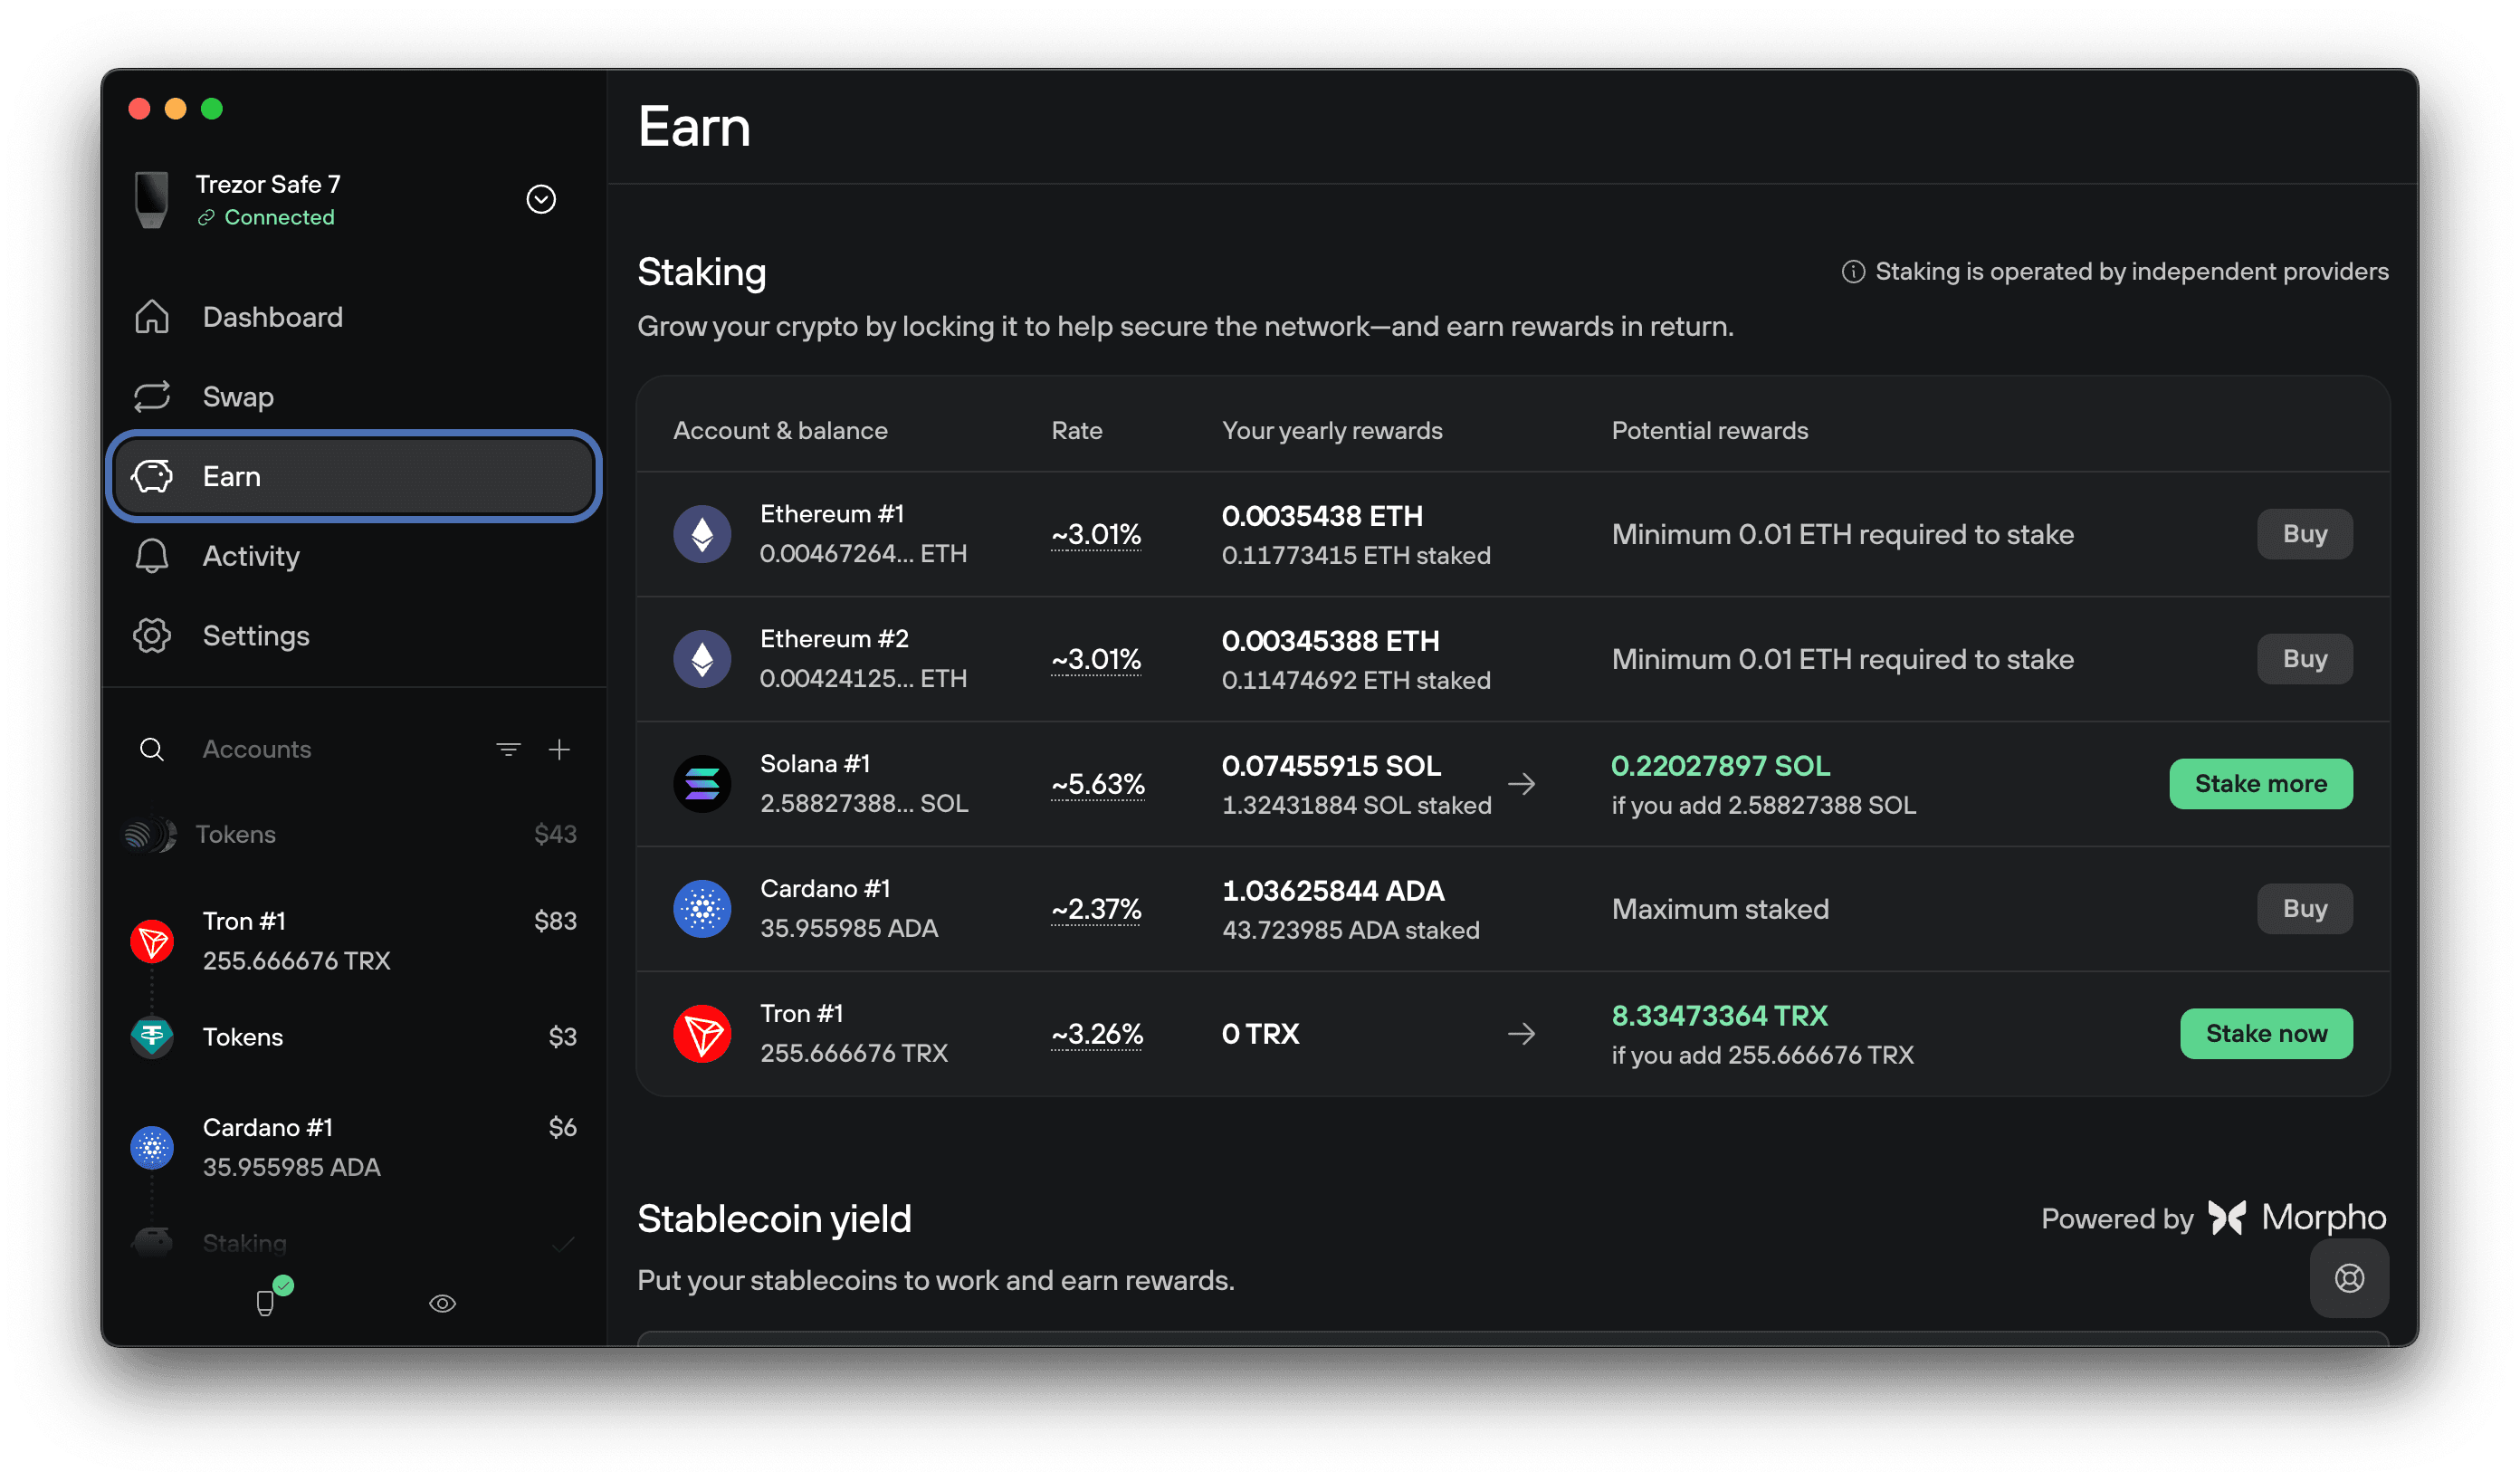Open the help lifebuoy icon
The image size is (2520, 1481).
(x=2349, y=1278)
